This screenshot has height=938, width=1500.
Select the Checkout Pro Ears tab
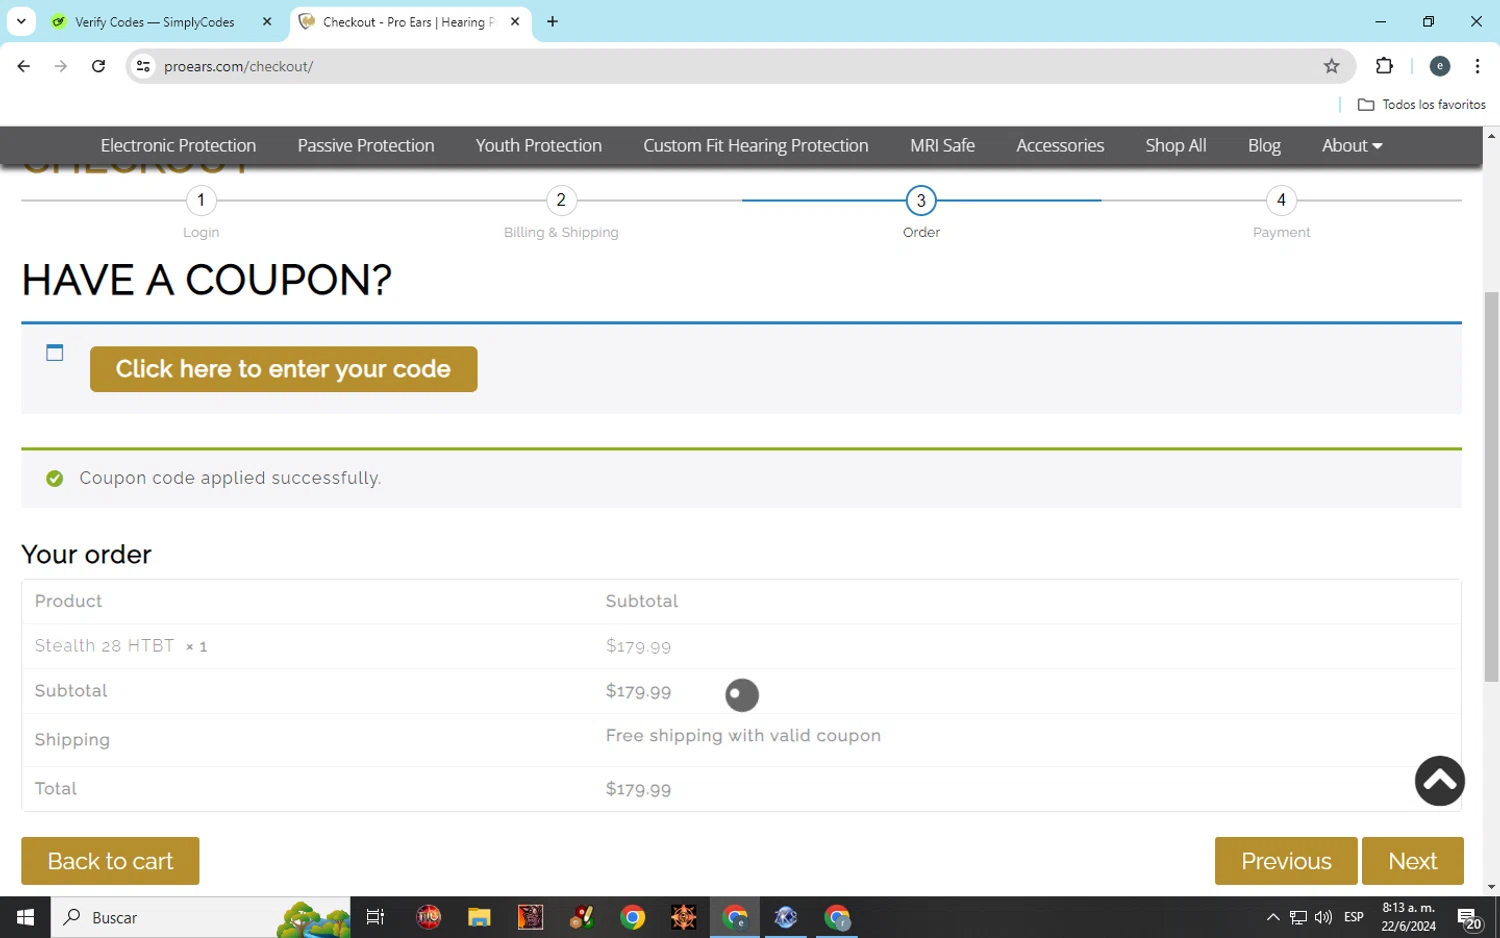(x=410, y=21)
